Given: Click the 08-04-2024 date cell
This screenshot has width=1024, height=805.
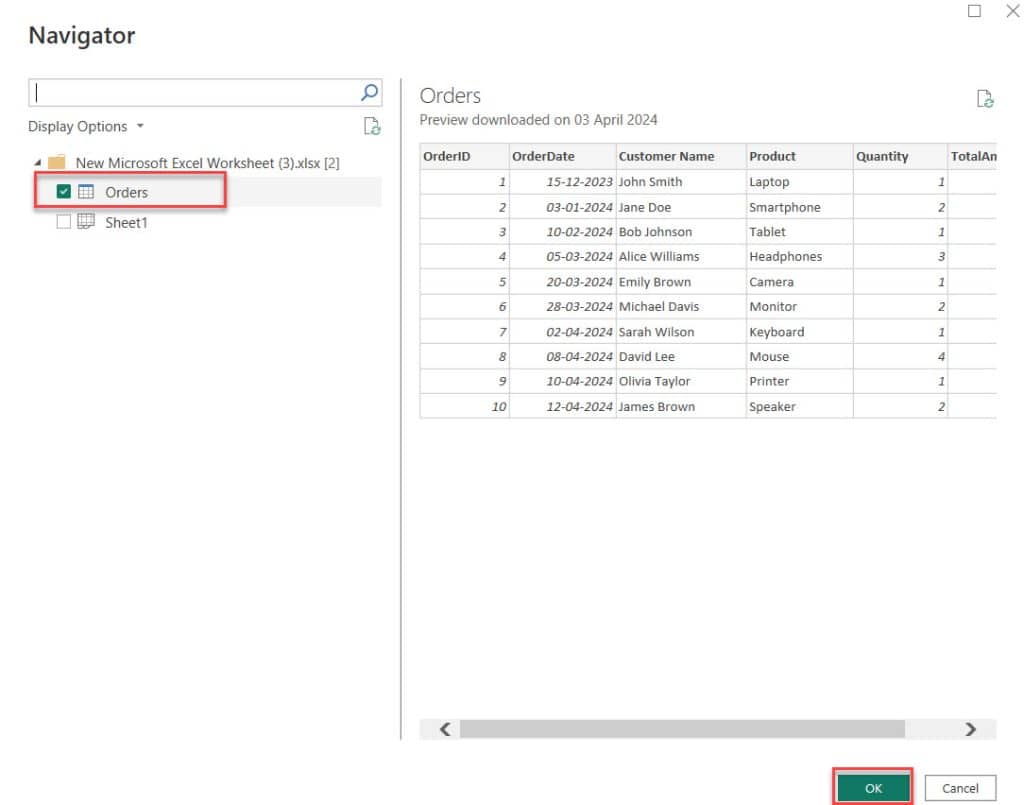Looking at the screenshot, I should pyautogui.click(x=562, y=356).
